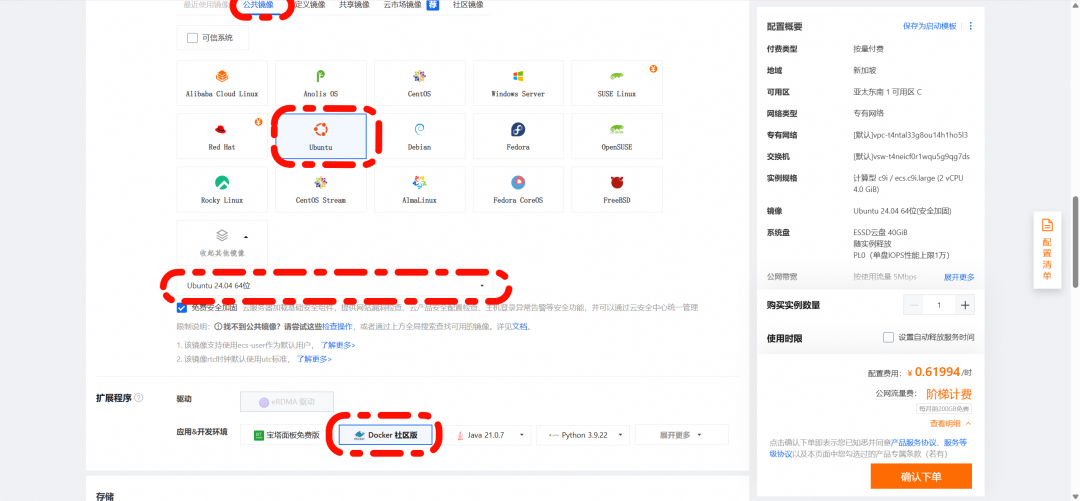Enable 设置自动释放服务时间 checkbox
The height and width of the screenshot is (501, 1080).
(x=889, y=338)
